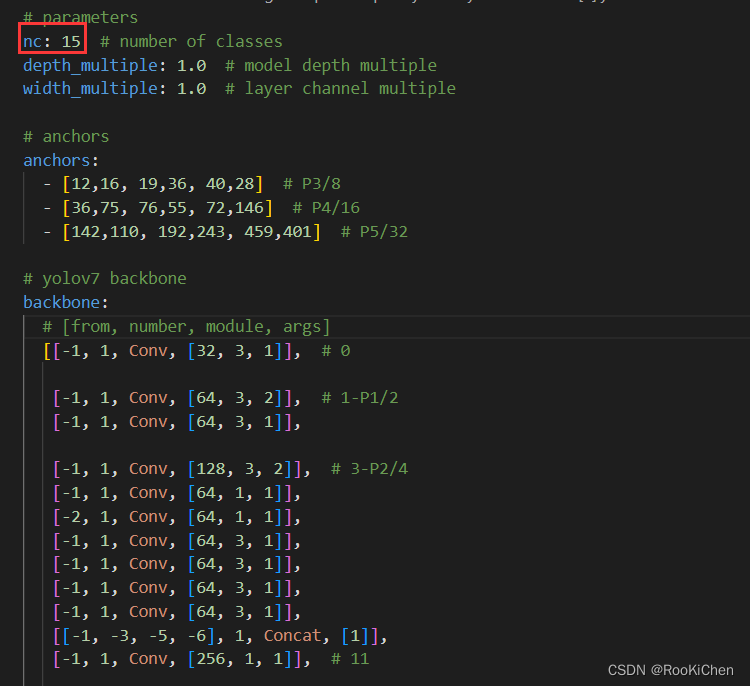
Task: Click the '# layer channel multiple' comment
Action: click(x=341, y=89)
